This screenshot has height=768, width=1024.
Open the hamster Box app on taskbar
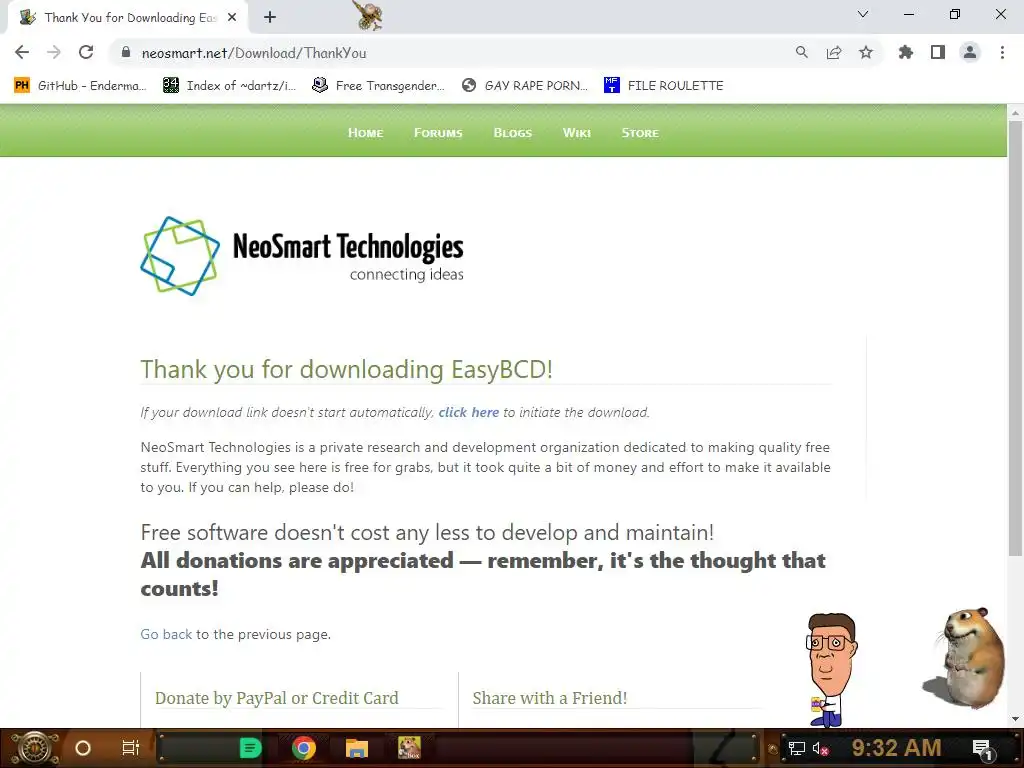tap(409, 748)
